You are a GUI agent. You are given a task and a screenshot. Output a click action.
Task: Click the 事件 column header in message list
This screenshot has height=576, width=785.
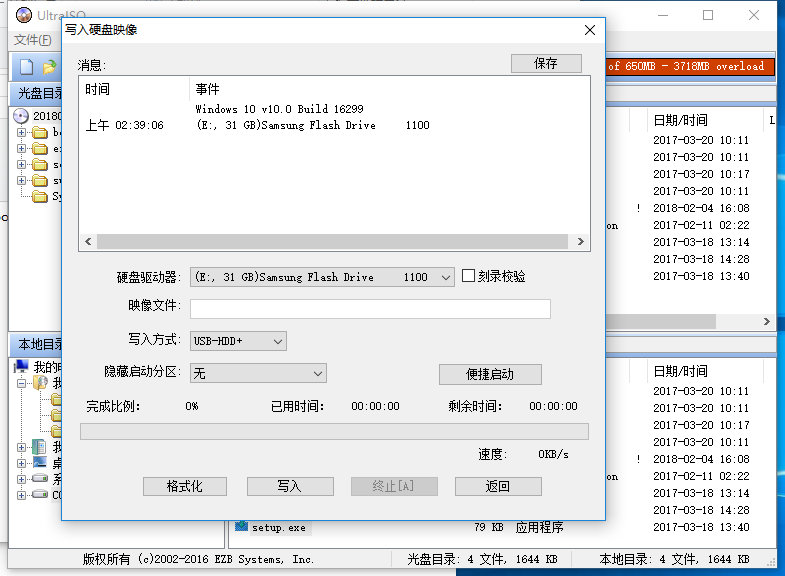[x=207, y=89]
